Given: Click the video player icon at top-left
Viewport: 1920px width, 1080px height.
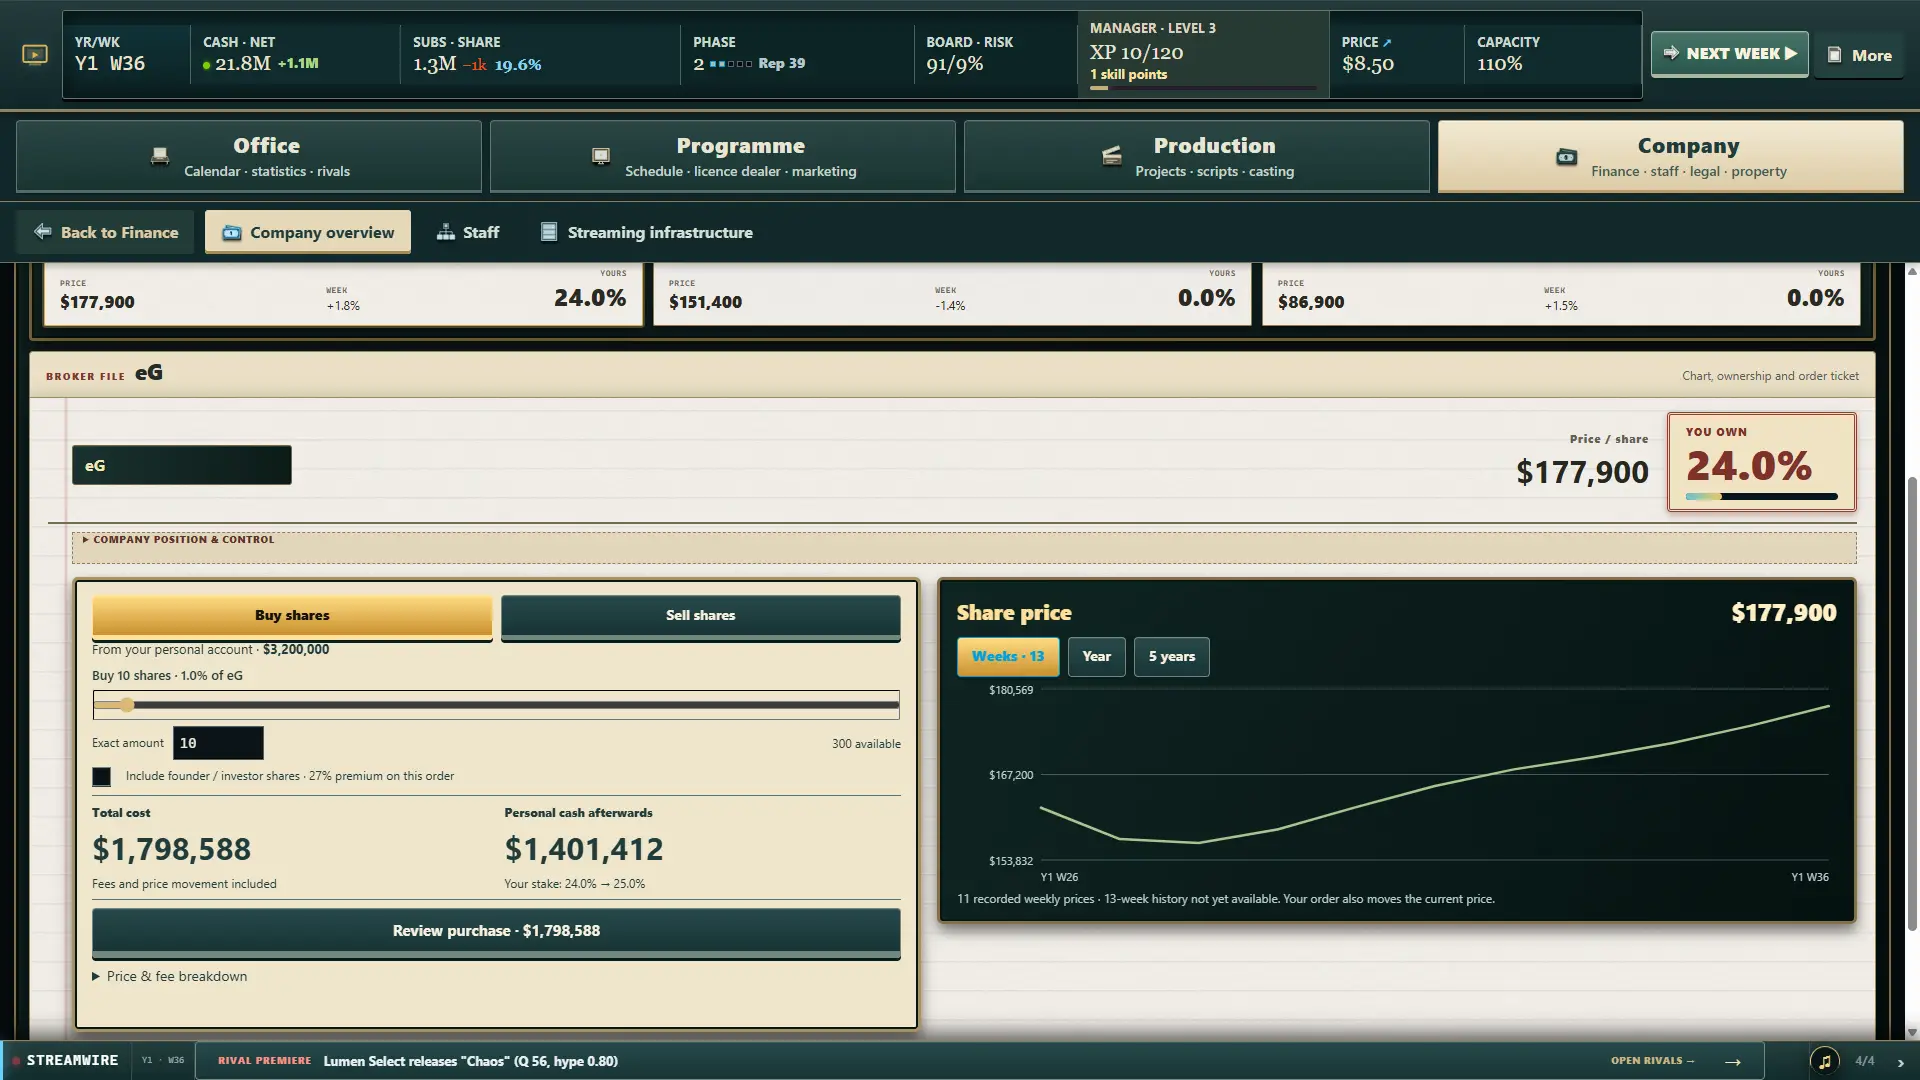Looking at the screenshot, I should pyautogui.click(x=35, y=55).
